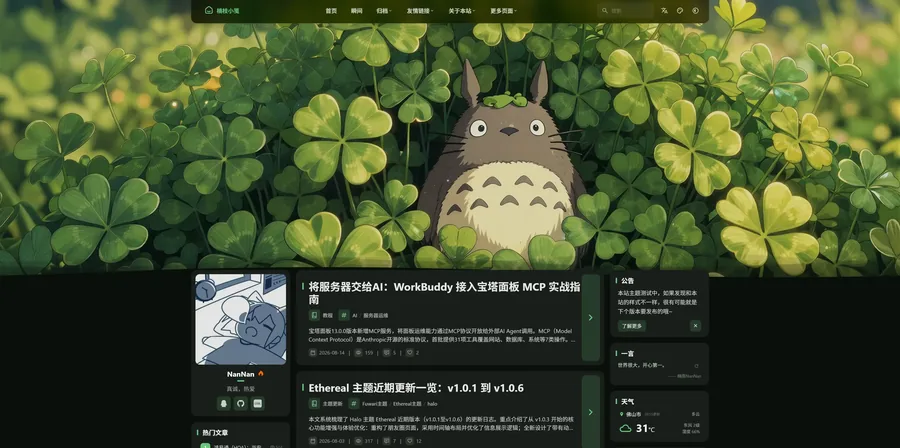
Task: Click the NanNan avatar image
Action: (240, 319)
